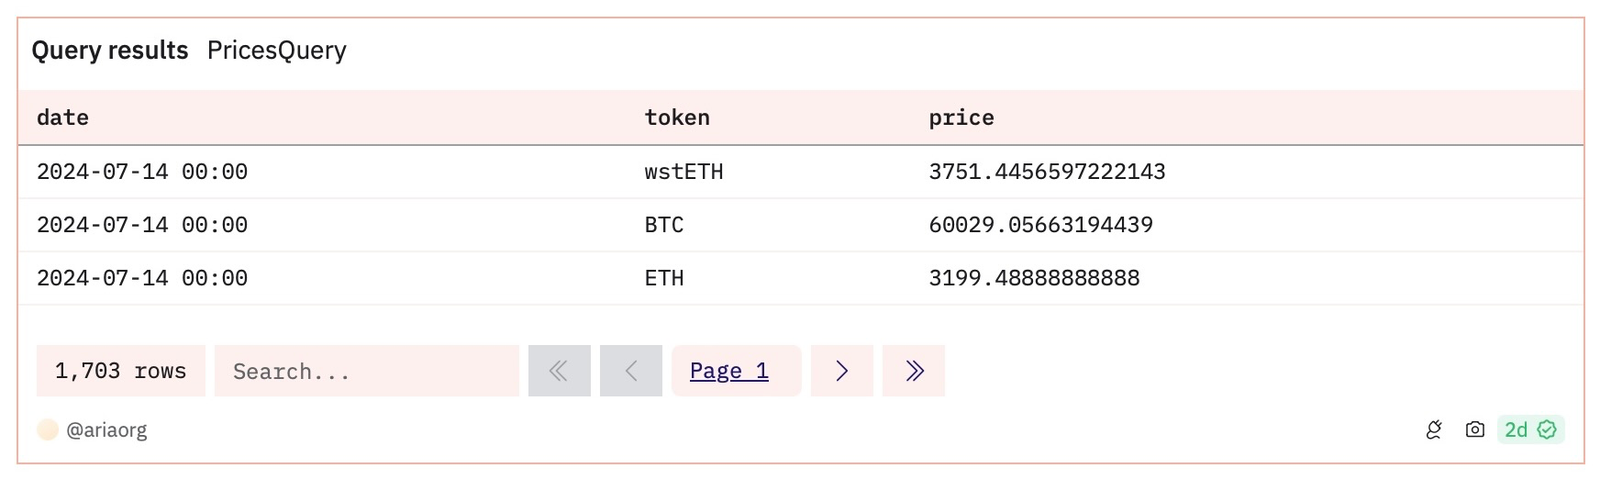1600x480 pixels.
Task: Open the @ariaorg profile link
Action: pyautogui.click(x=106, y=430)
